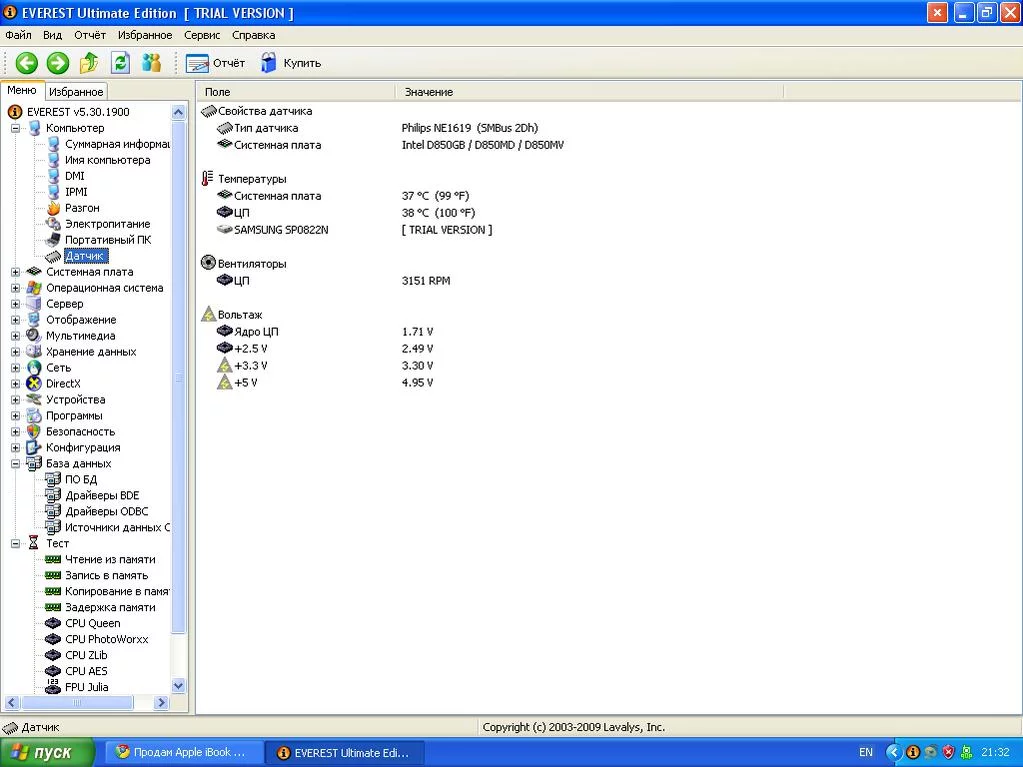Image resolution: width=1023 pixels, height=767 pixels.
Task: Expand the DirectX tree node
Action: pyautogui.click(x=16, y=384)
